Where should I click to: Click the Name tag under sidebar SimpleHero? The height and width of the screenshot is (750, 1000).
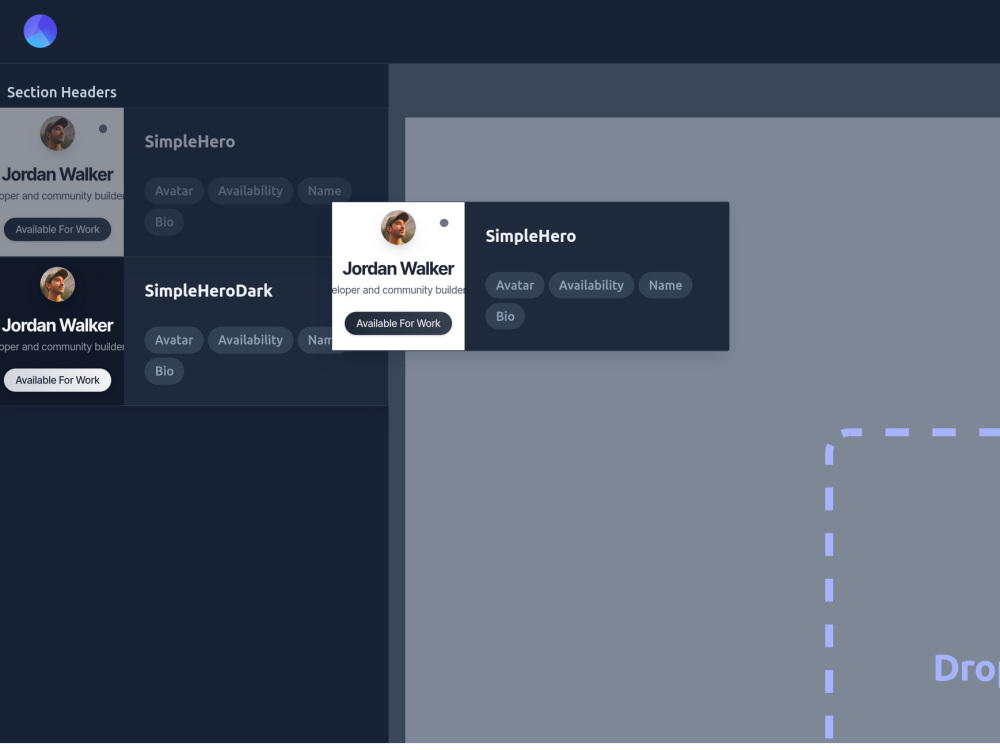(x=324, y=191)
